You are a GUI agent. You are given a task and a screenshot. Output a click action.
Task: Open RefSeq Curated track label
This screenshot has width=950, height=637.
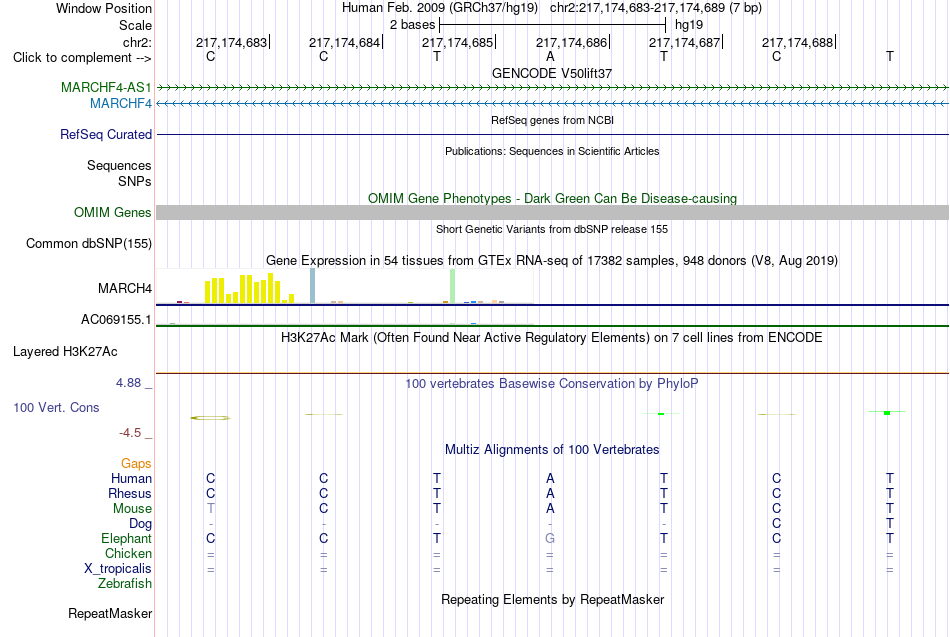106,135
